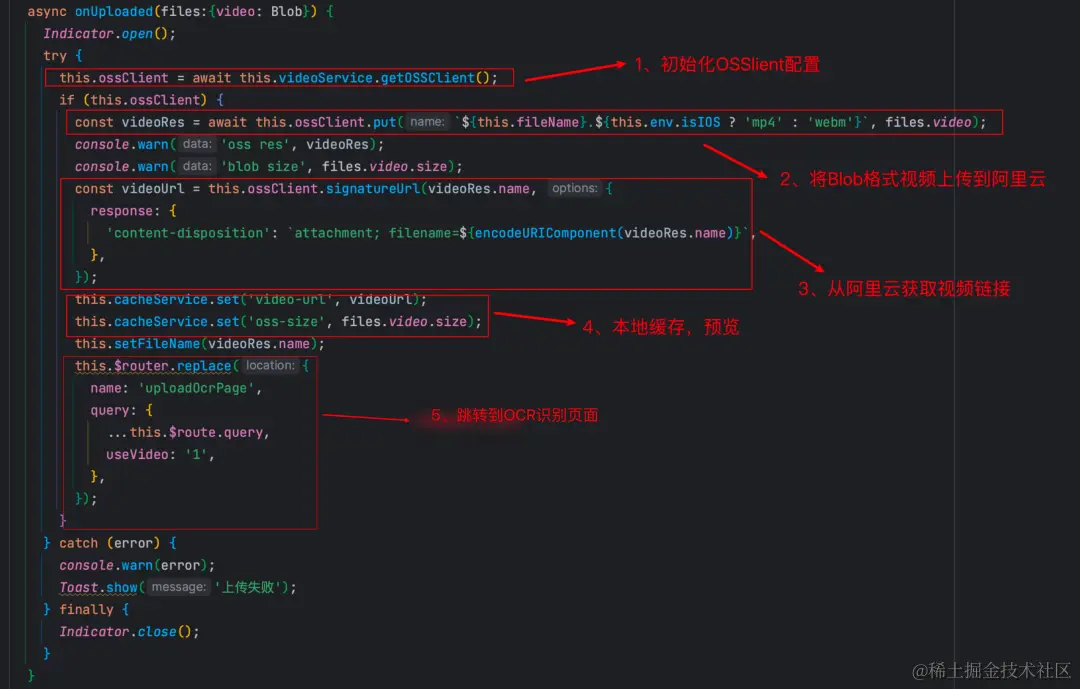1080x689 pixels.
Task: Click Toast.show call
Action: 98,587
